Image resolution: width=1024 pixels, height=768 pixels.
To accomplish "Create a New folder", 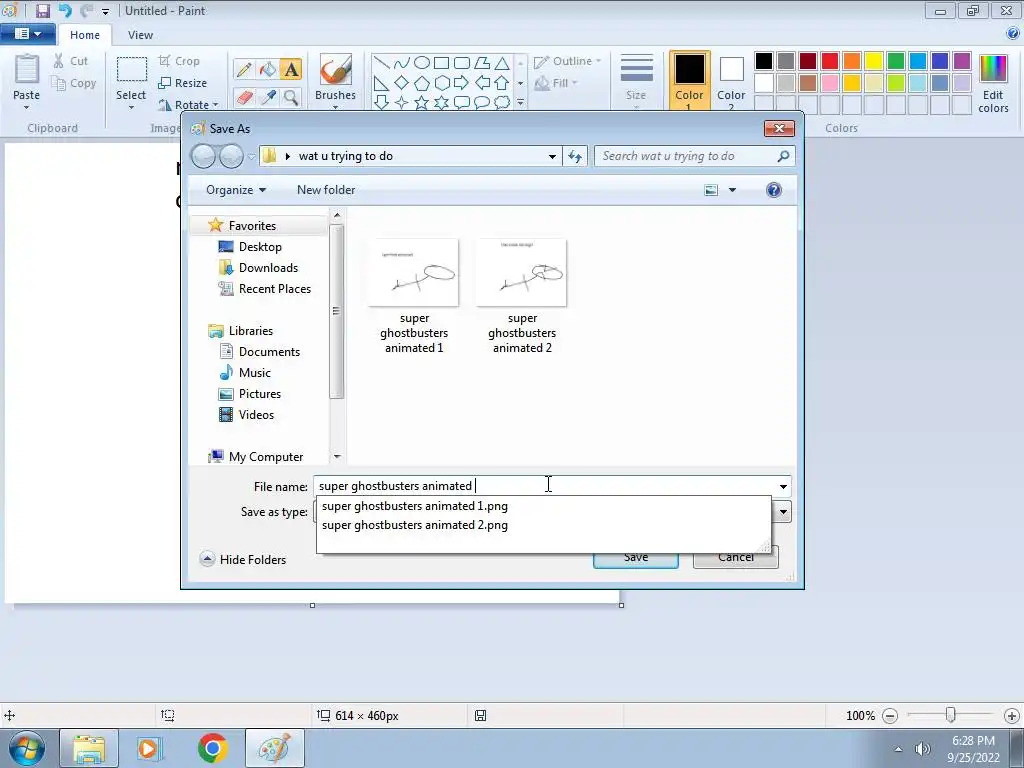I will (326, 190).
